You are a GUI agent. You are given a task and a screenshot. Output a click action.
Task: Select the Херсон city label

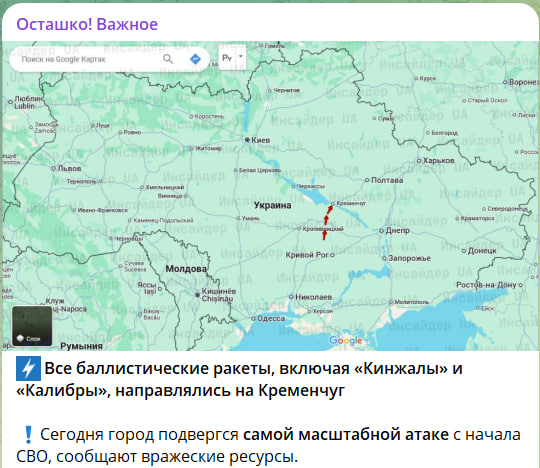pos(323,311)
